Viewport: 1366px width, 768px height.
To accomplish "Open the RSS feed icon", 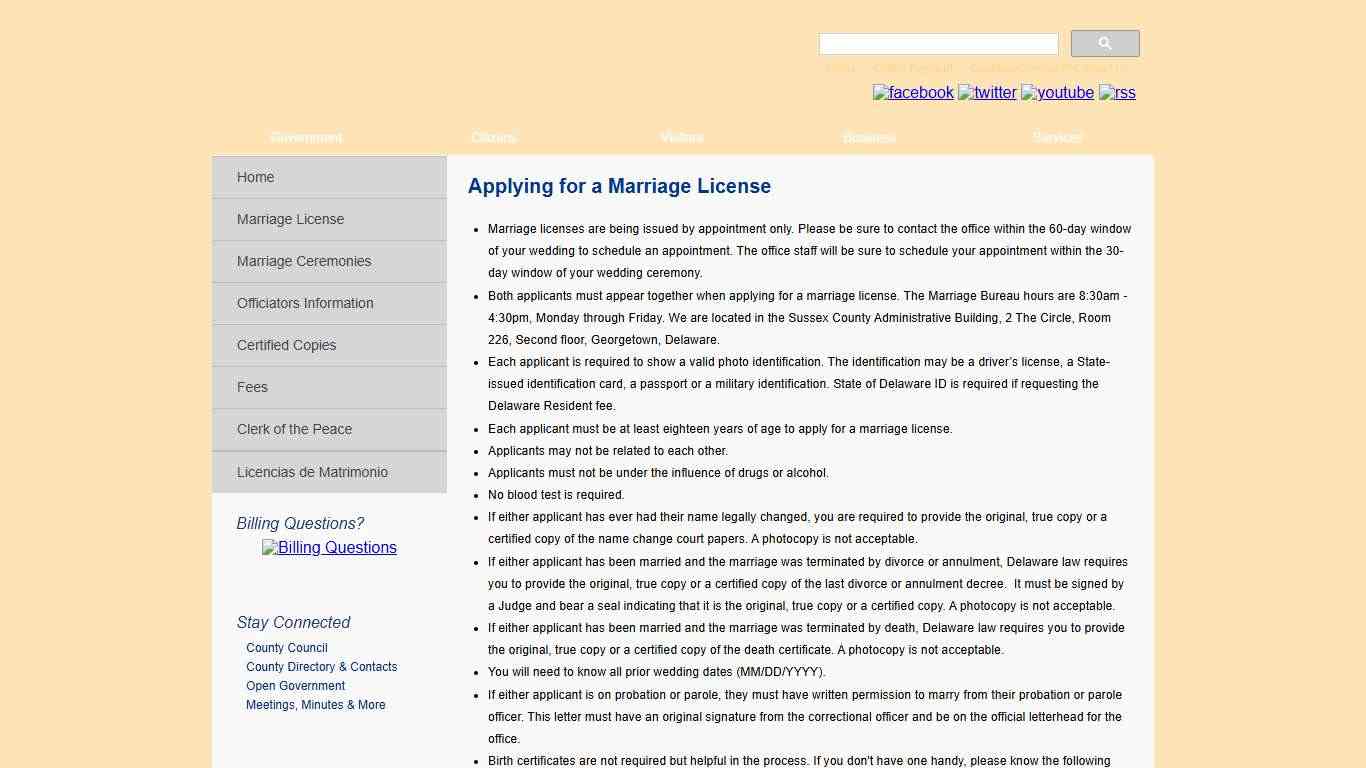I will click(x=1117, y=92).
